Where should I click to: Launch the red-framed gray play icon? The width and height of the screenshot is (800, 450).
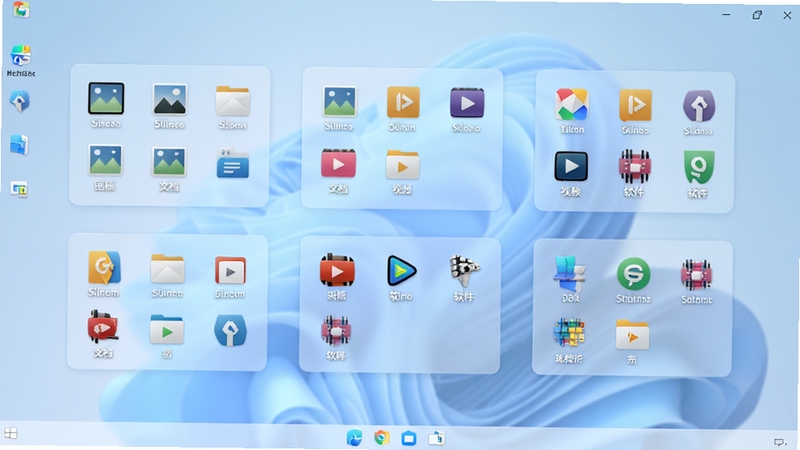point(230,270)
